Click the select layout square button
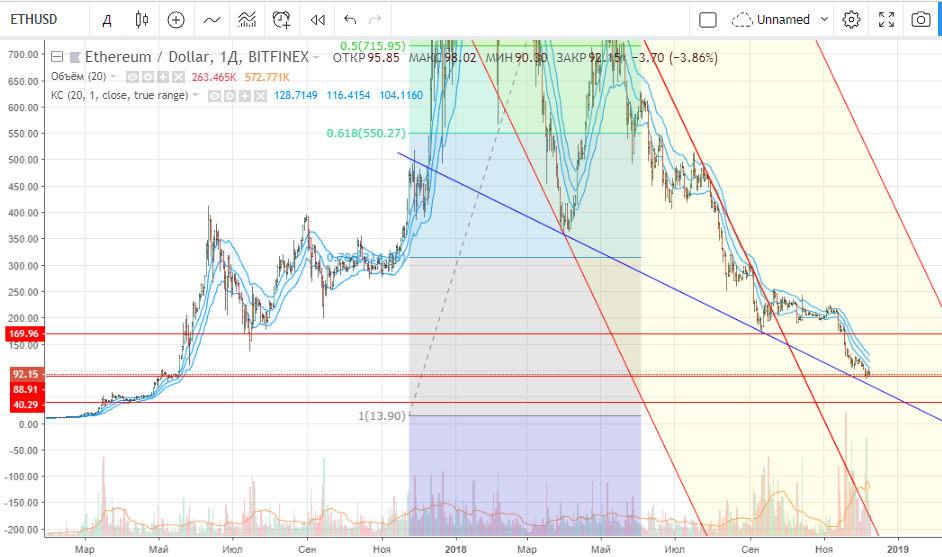 (x=708, y=19)
